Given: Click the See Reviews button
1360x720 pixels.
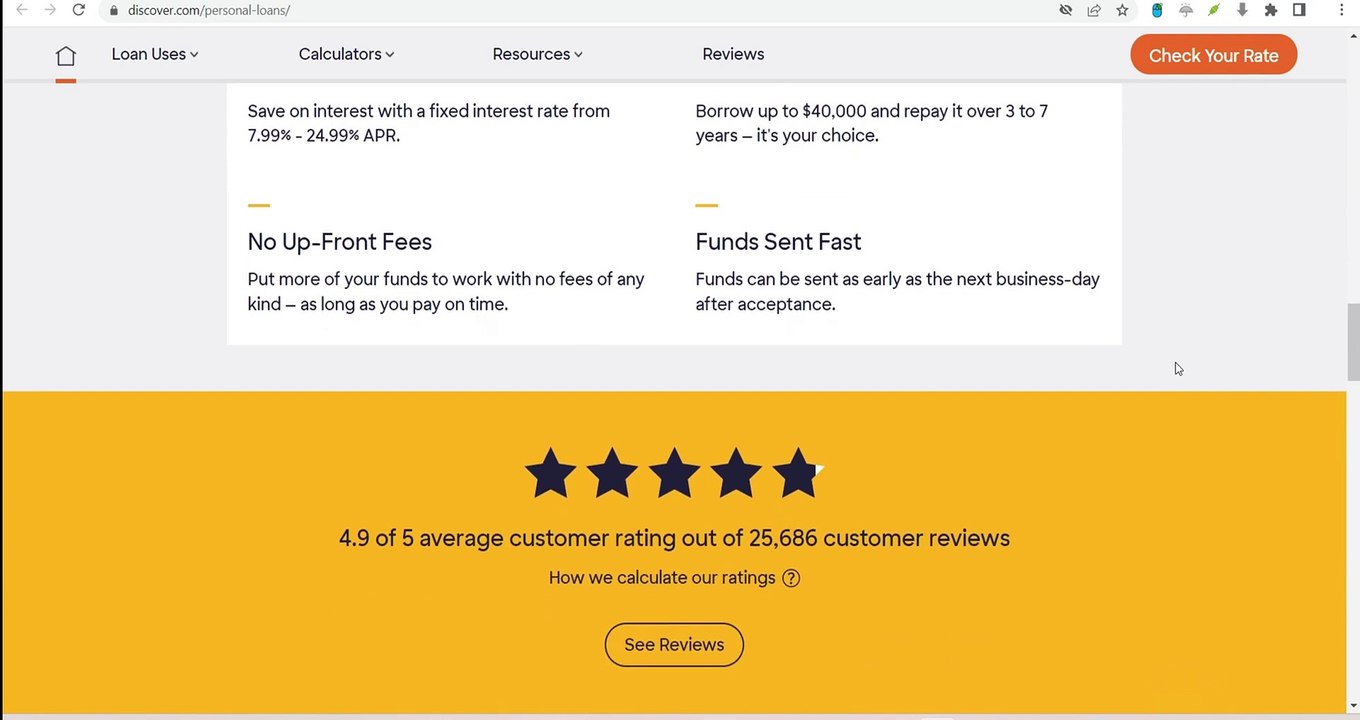Looking at the screenshot, I should pos(674,645).
